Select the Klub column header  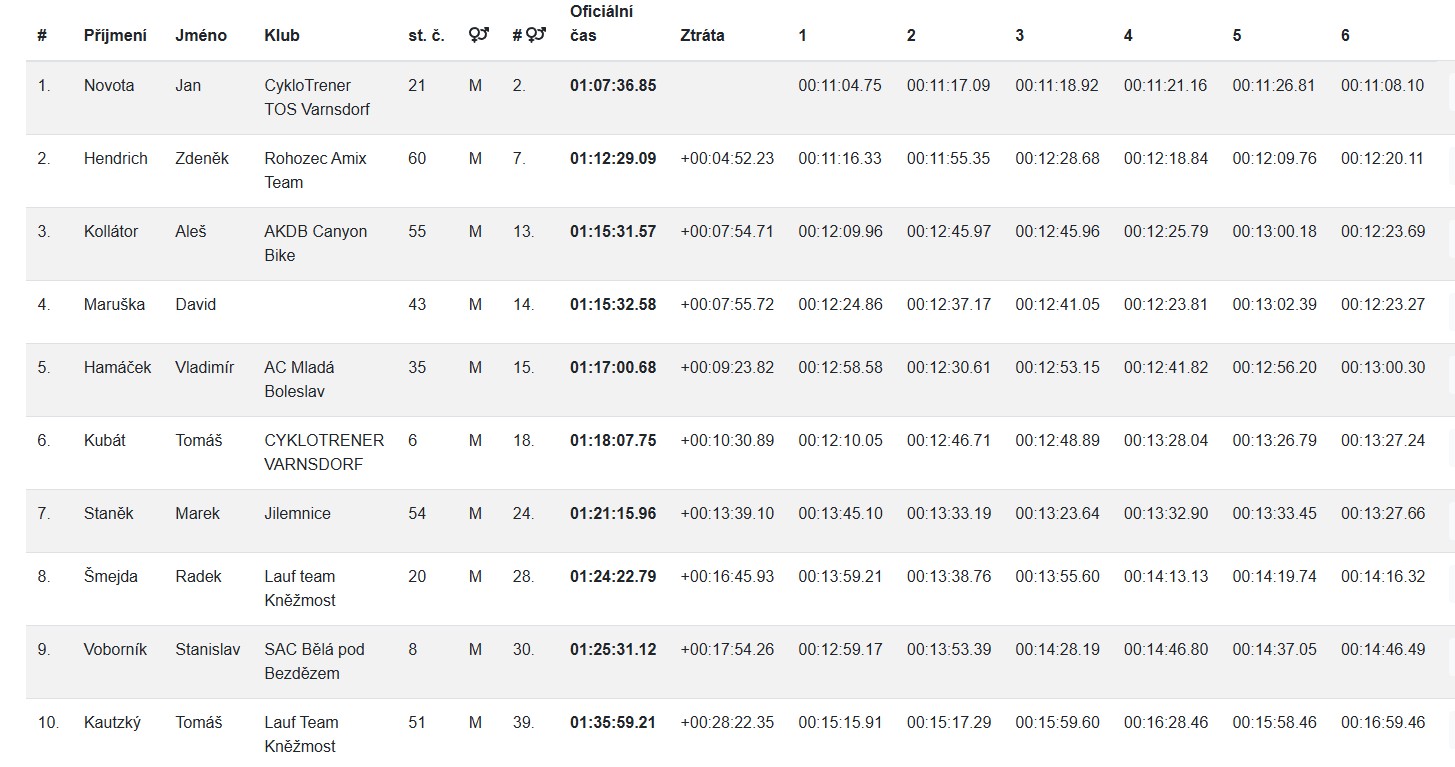coord(282,35)
